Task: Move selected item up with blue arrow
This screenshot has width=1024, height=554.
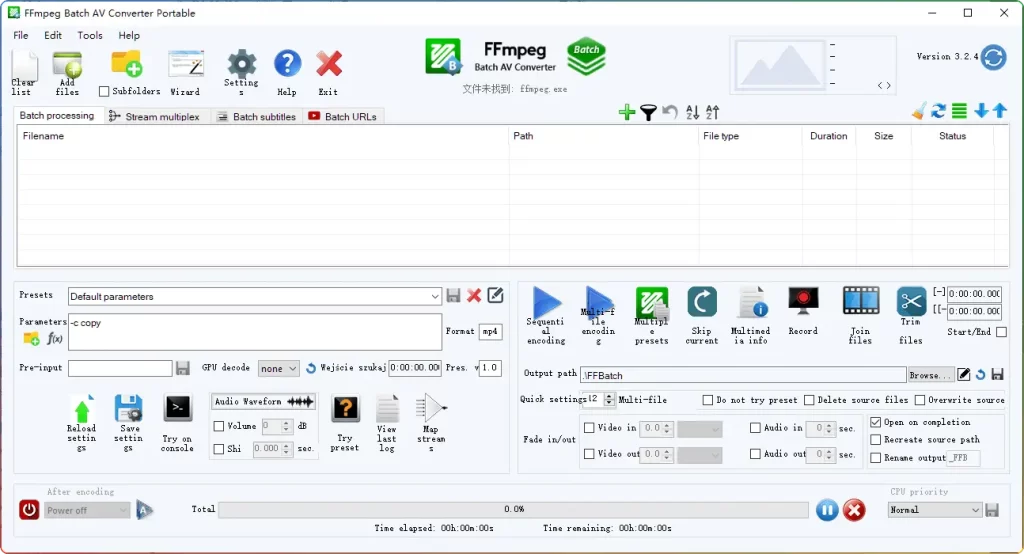Action: (x=1000, y=111)
